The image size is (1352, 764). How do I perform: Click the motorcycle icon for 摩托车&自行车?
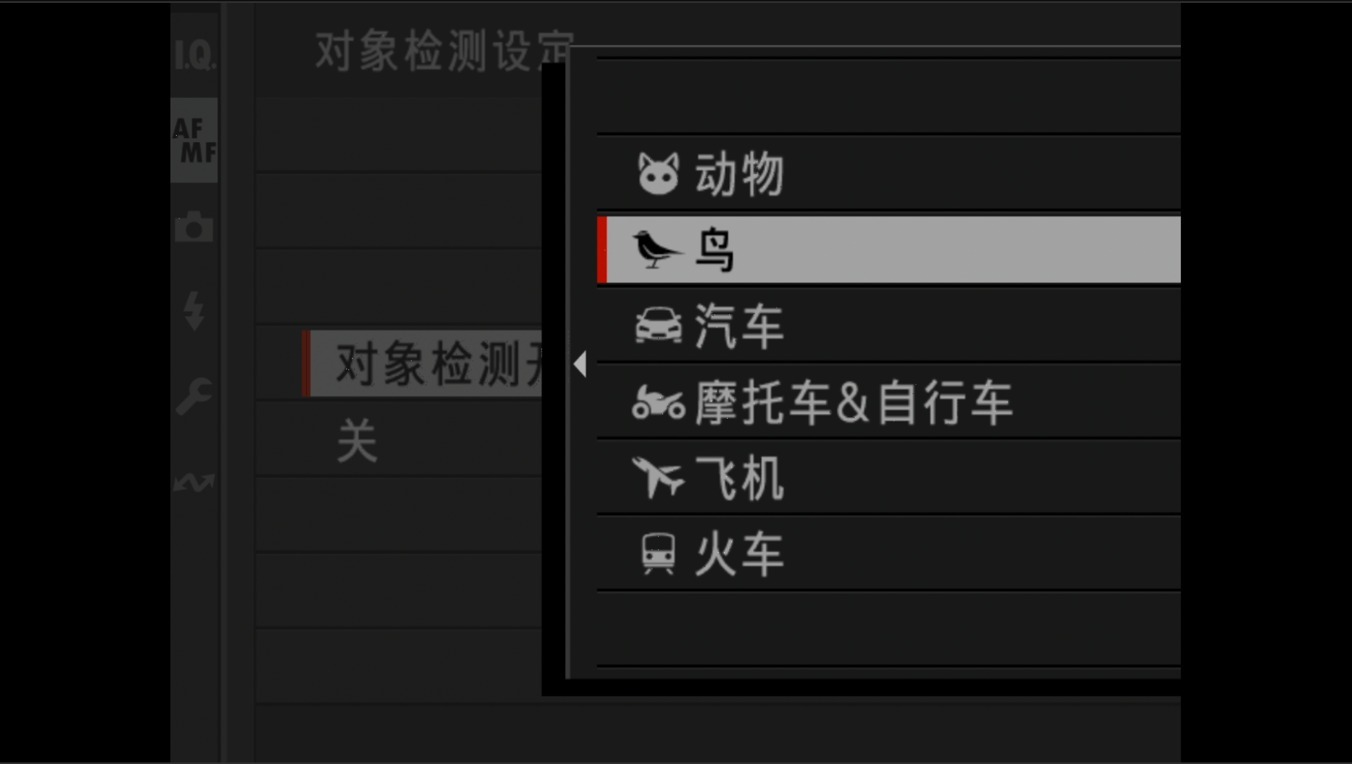pyautogui.click(x=659, y=403)
